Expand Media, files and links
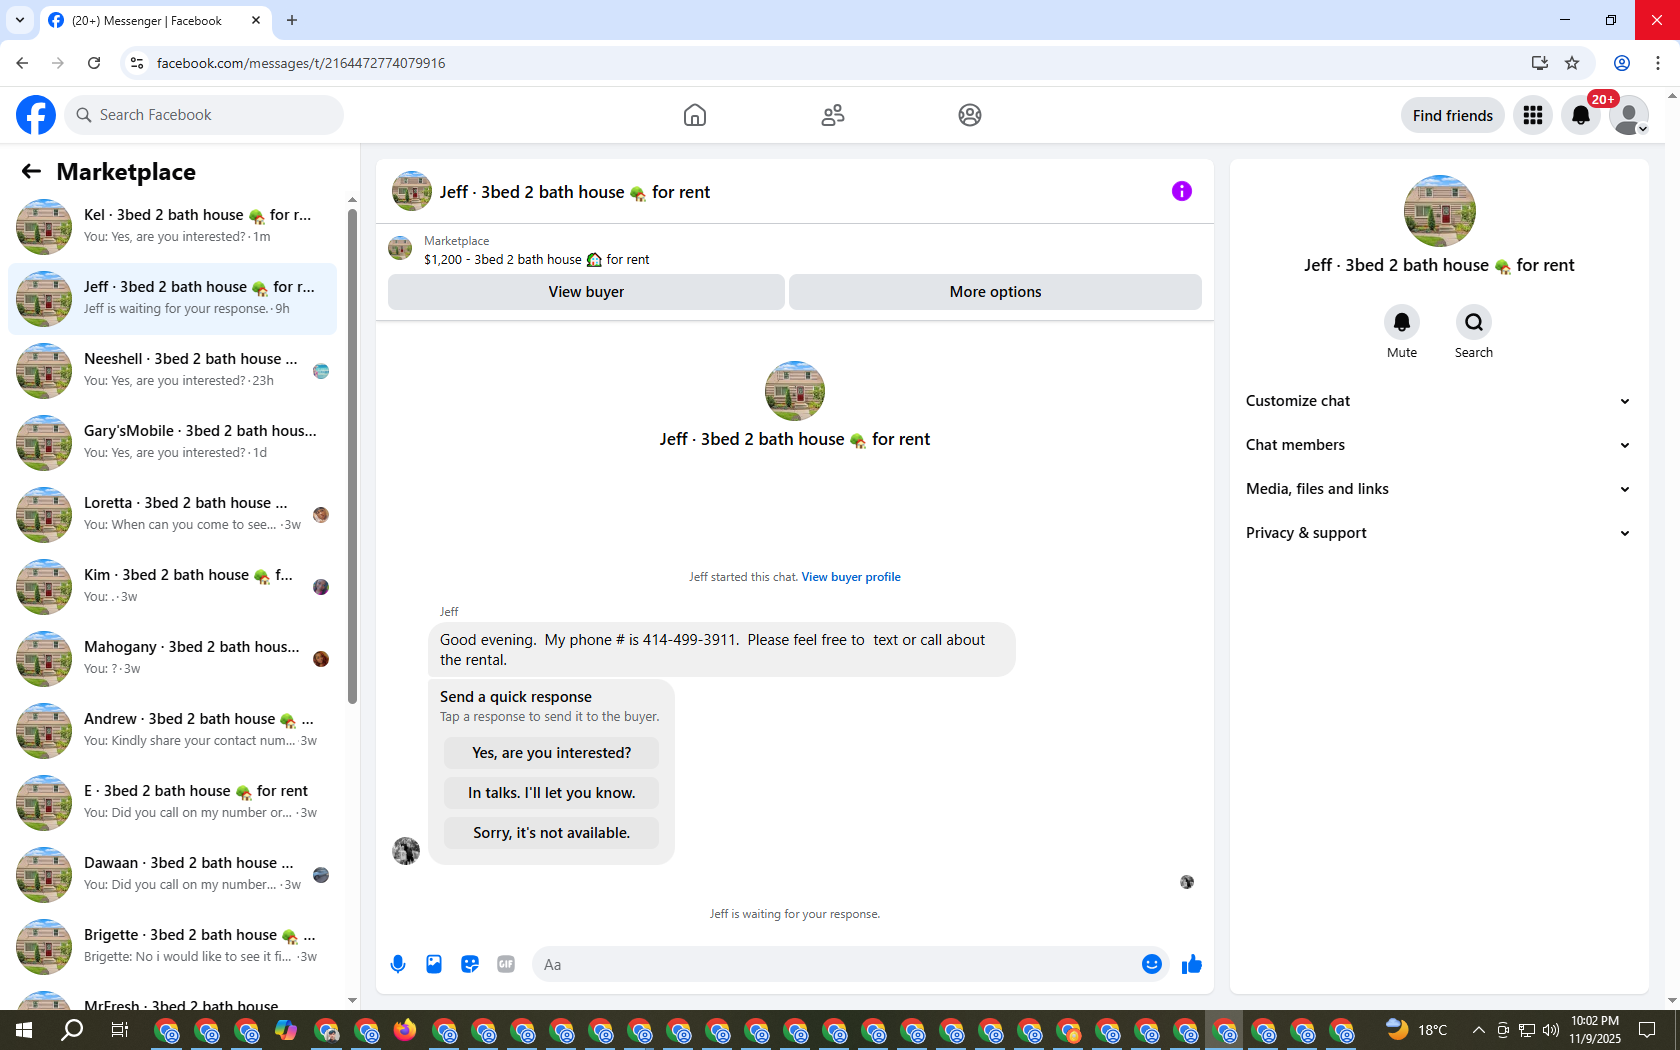 1438,489
